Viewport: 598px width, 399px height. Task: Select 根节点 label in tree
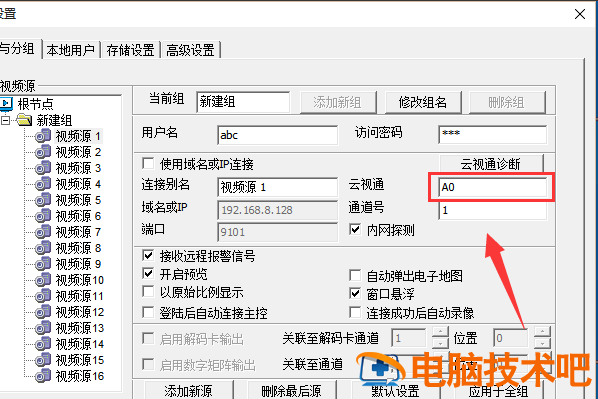point(35,104)
